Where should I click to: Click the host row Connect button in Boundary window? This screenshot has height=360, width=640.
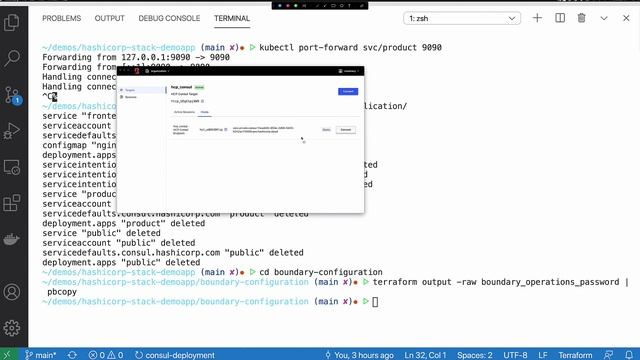coord(346,130)
